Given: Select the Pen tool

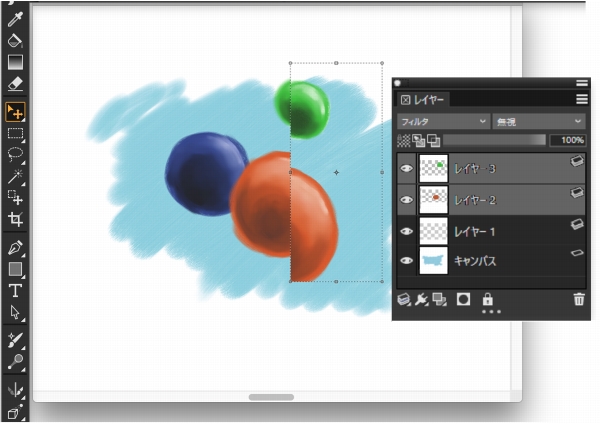Looking at the screenshot, I should pyautogui.click(x=15, y=247).
